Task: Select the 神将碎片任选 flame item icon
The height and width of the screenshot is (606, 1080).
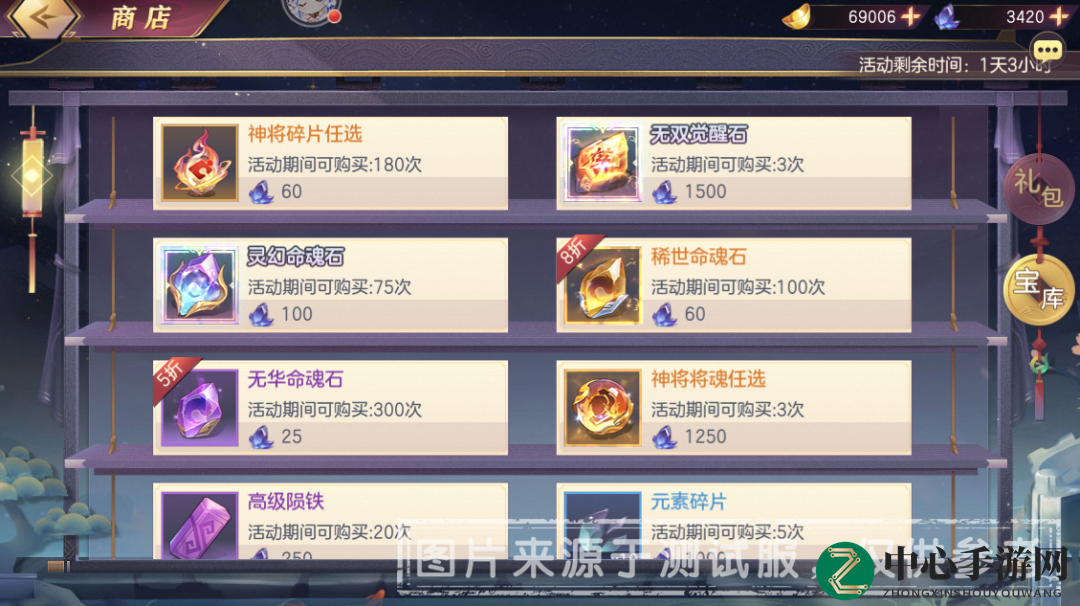Action: [x=200, y=163]
